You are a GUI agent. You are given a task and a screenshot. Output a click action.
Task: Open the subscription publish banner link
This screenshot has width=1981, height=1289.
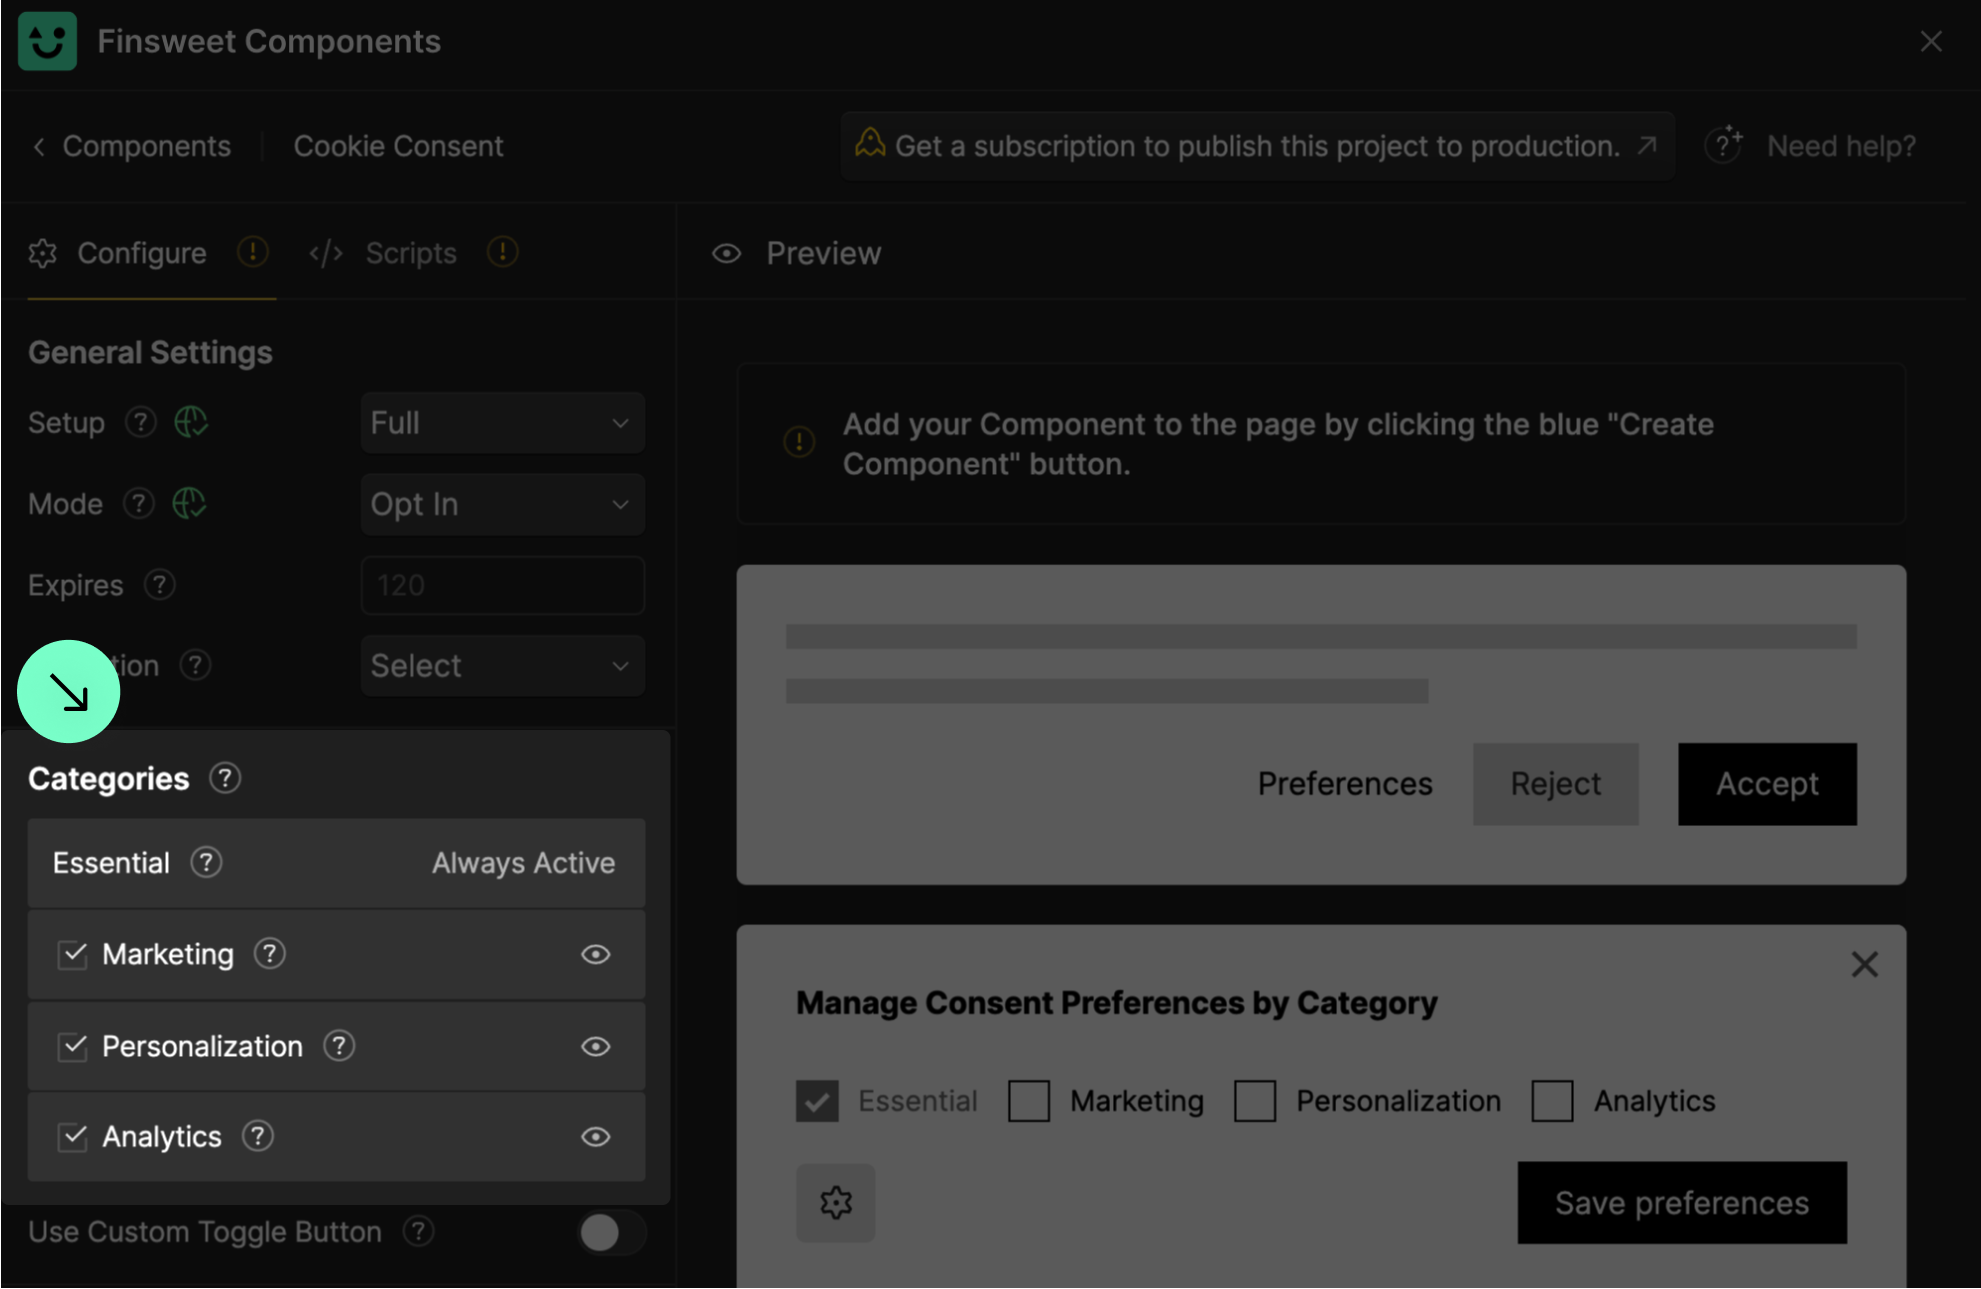point(1257,146)
